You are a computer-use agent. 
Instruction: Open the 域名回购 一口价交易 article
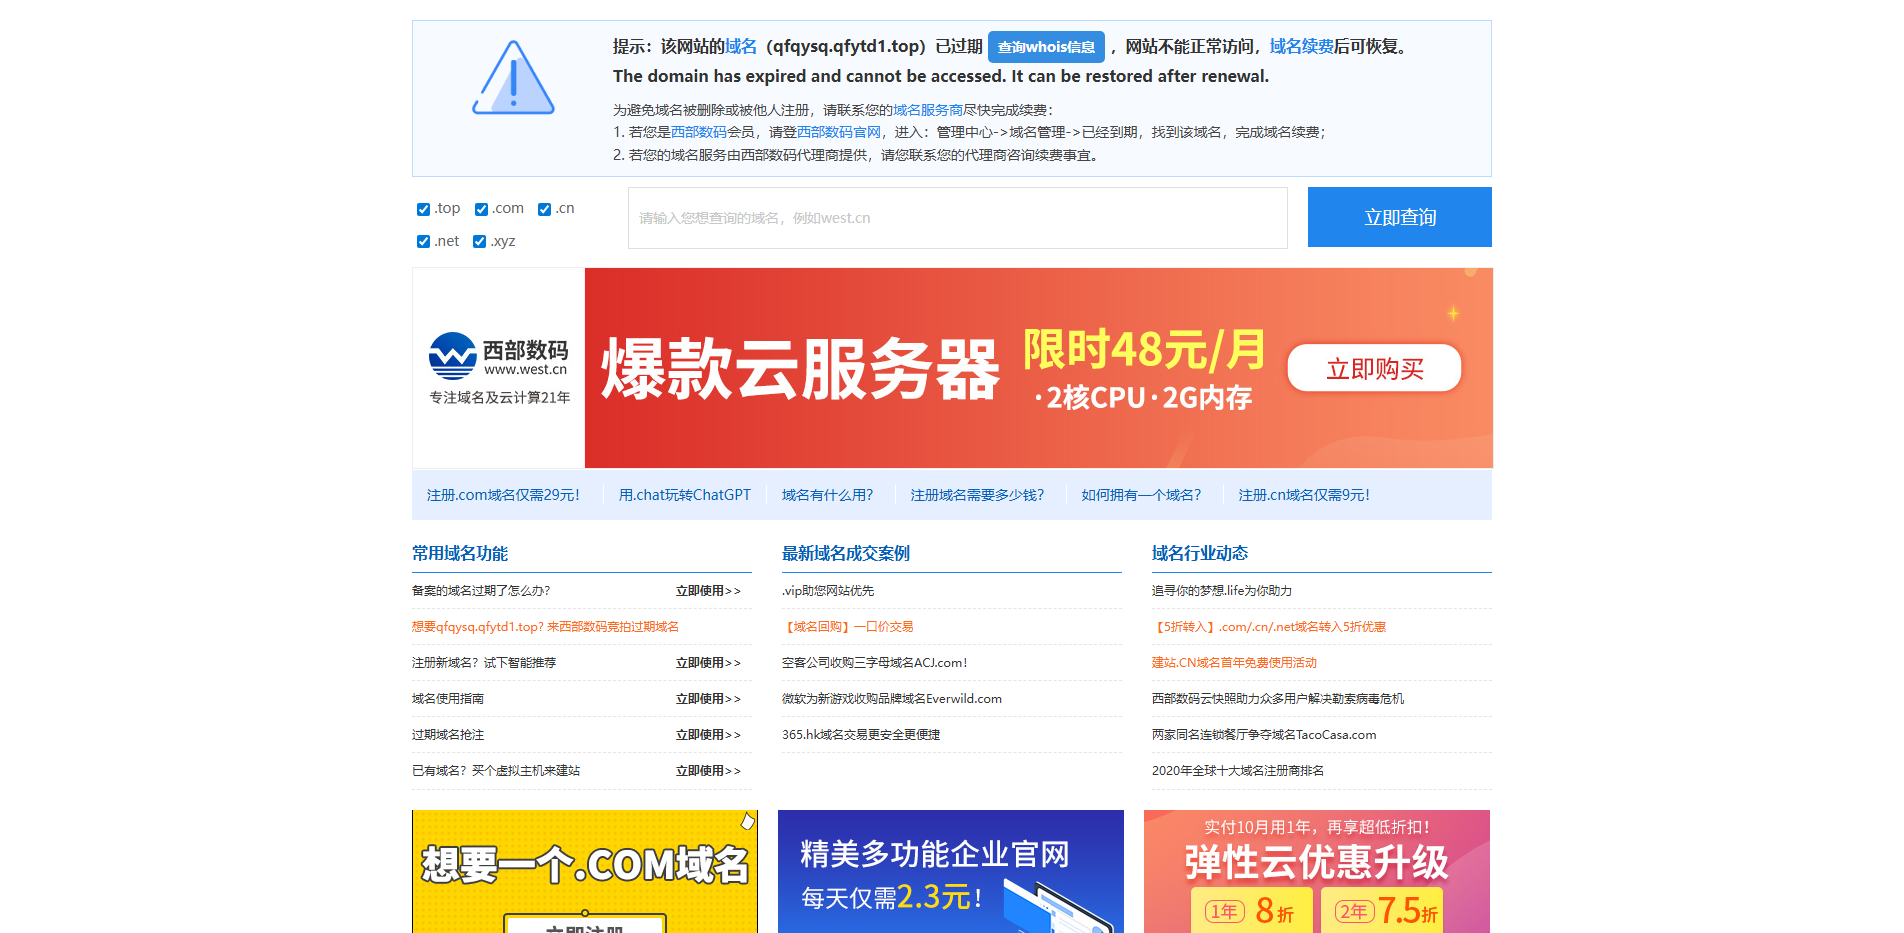(849, 626)
